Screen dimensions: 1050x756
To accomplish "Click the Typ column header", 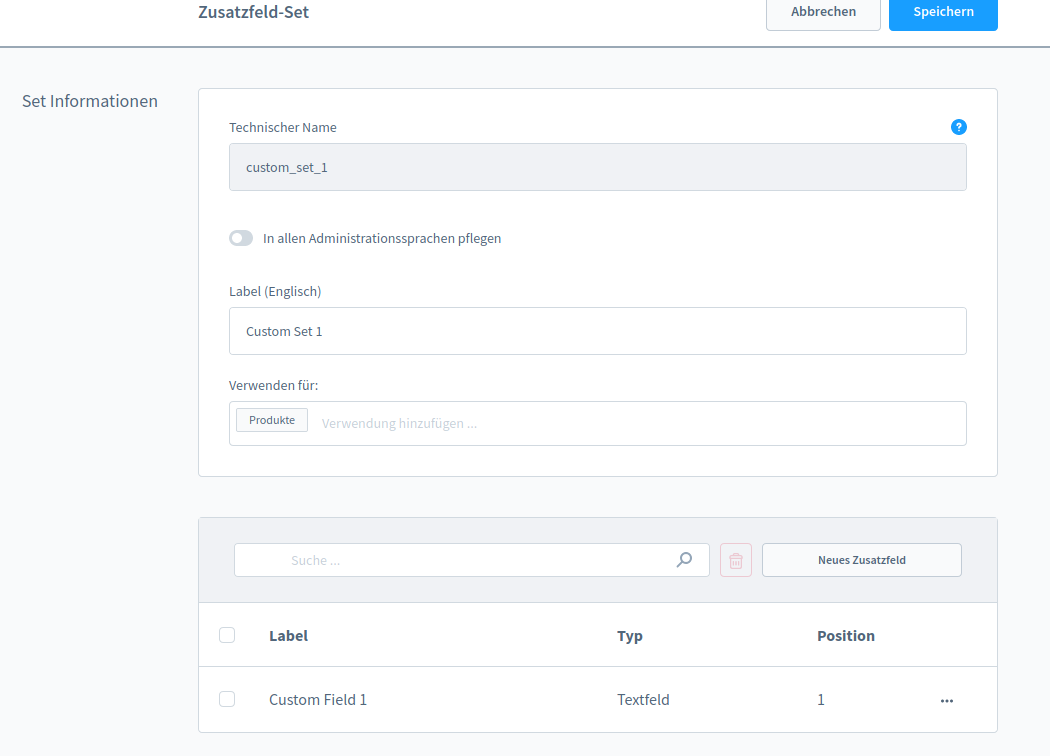I will coord(629,635).
